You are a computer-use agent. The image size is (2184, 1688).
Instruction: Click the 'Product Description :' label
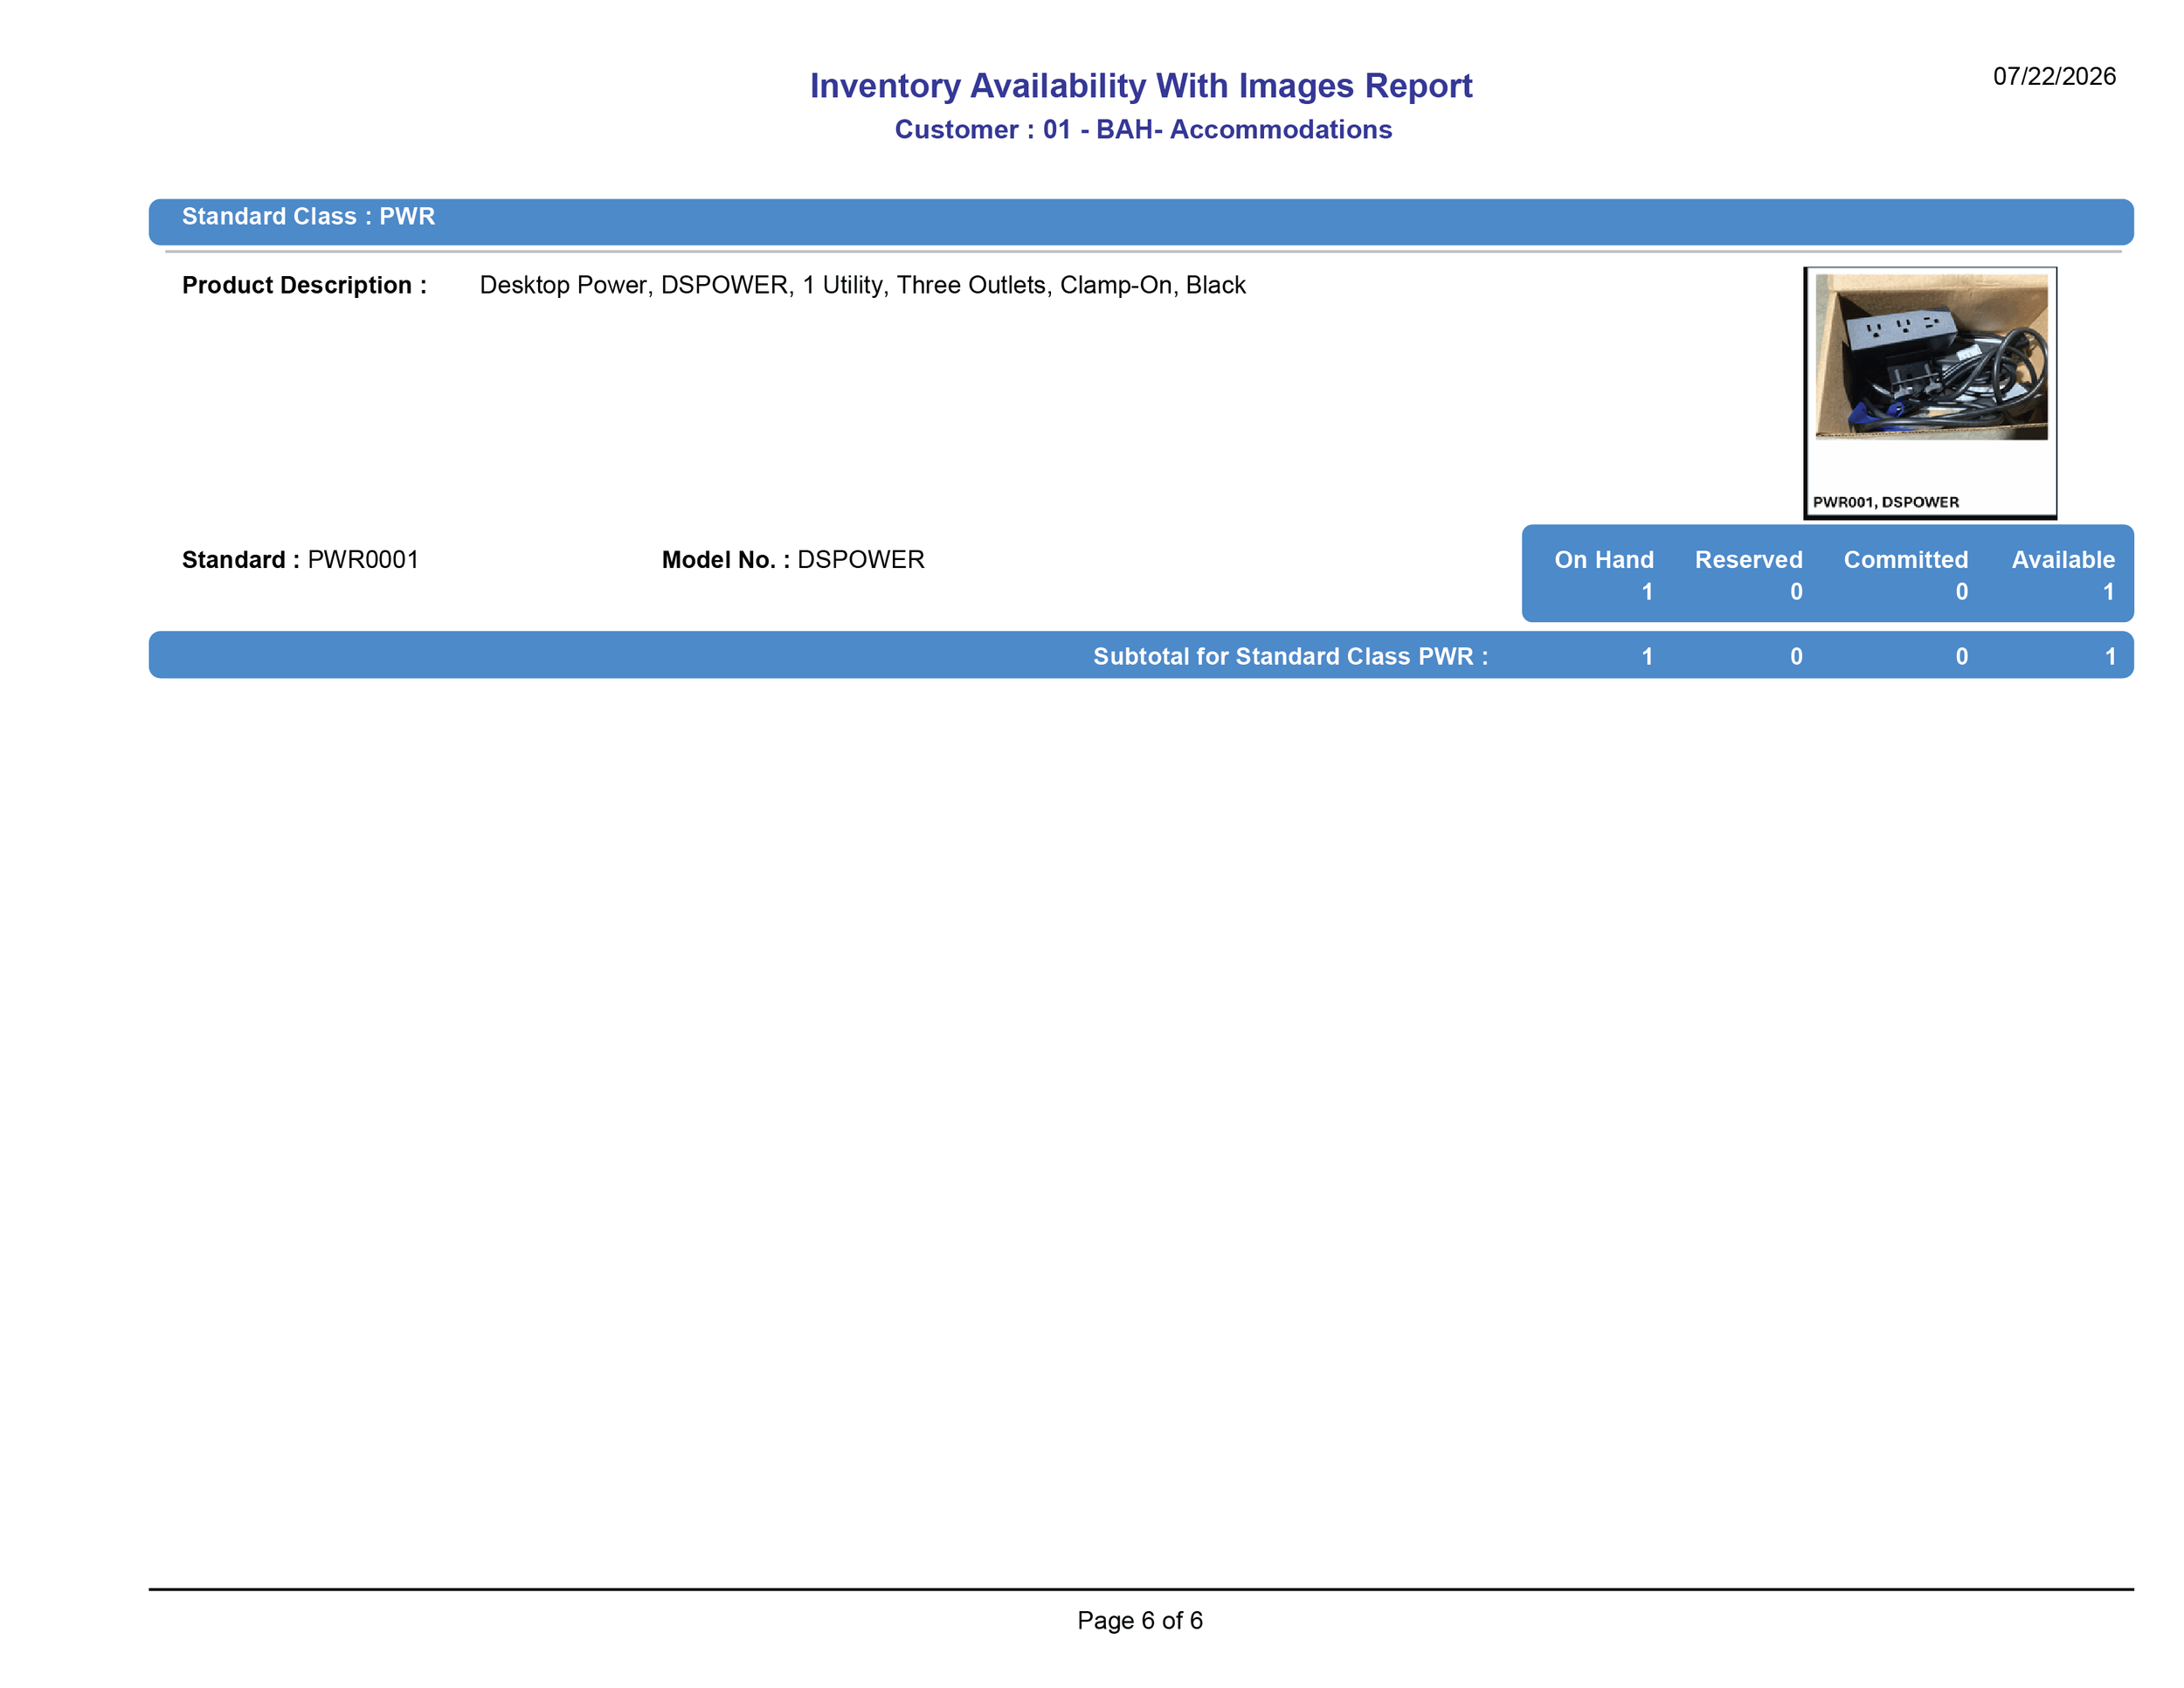(304, 285)
